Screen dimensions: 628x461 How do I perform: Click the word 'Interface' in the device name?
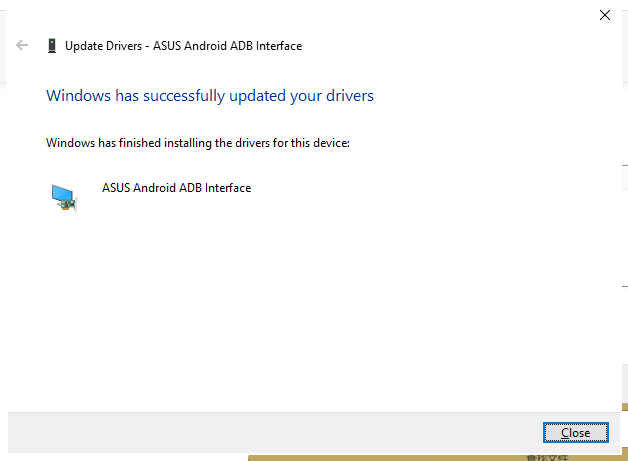(x=228, y=188)
